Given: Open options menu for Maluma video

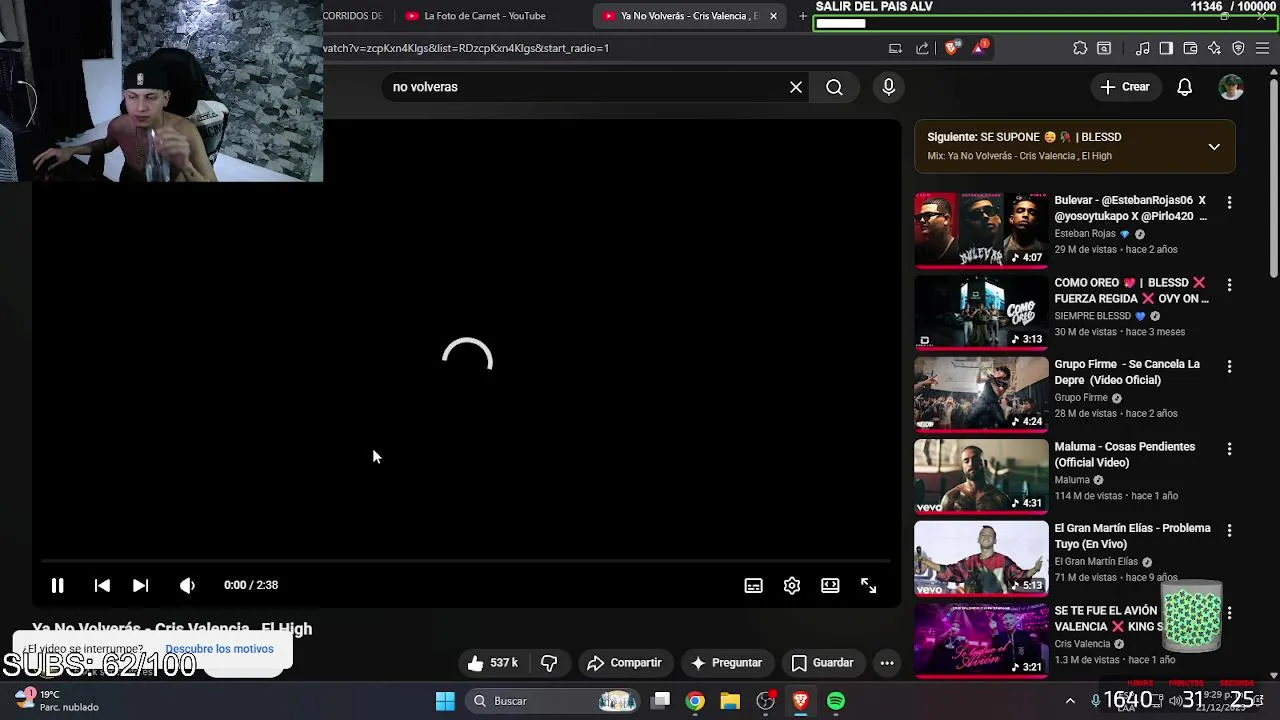Looking at the screenshot, I should pyautogui.click(x=1229, y=448).
